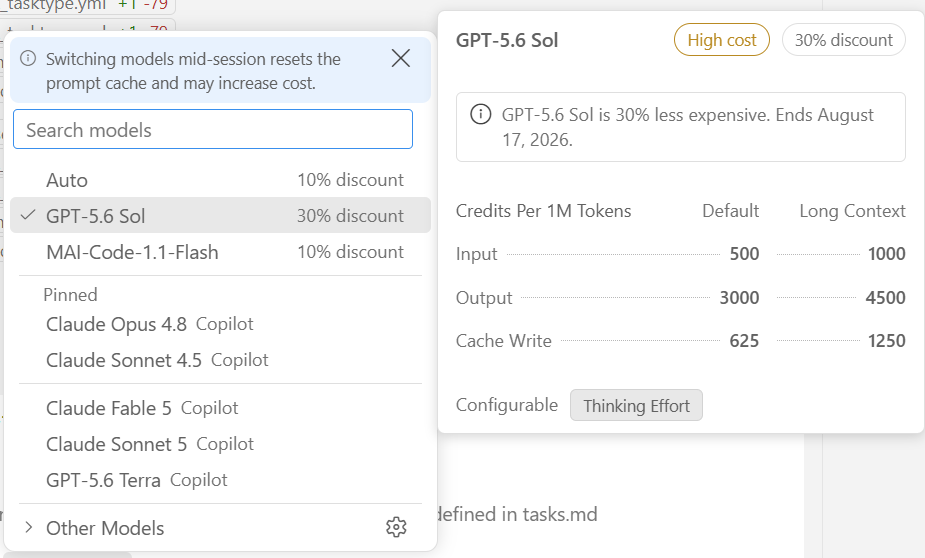Click MAI-Code-1.1-Flash 10% discount label

point(350,252)
